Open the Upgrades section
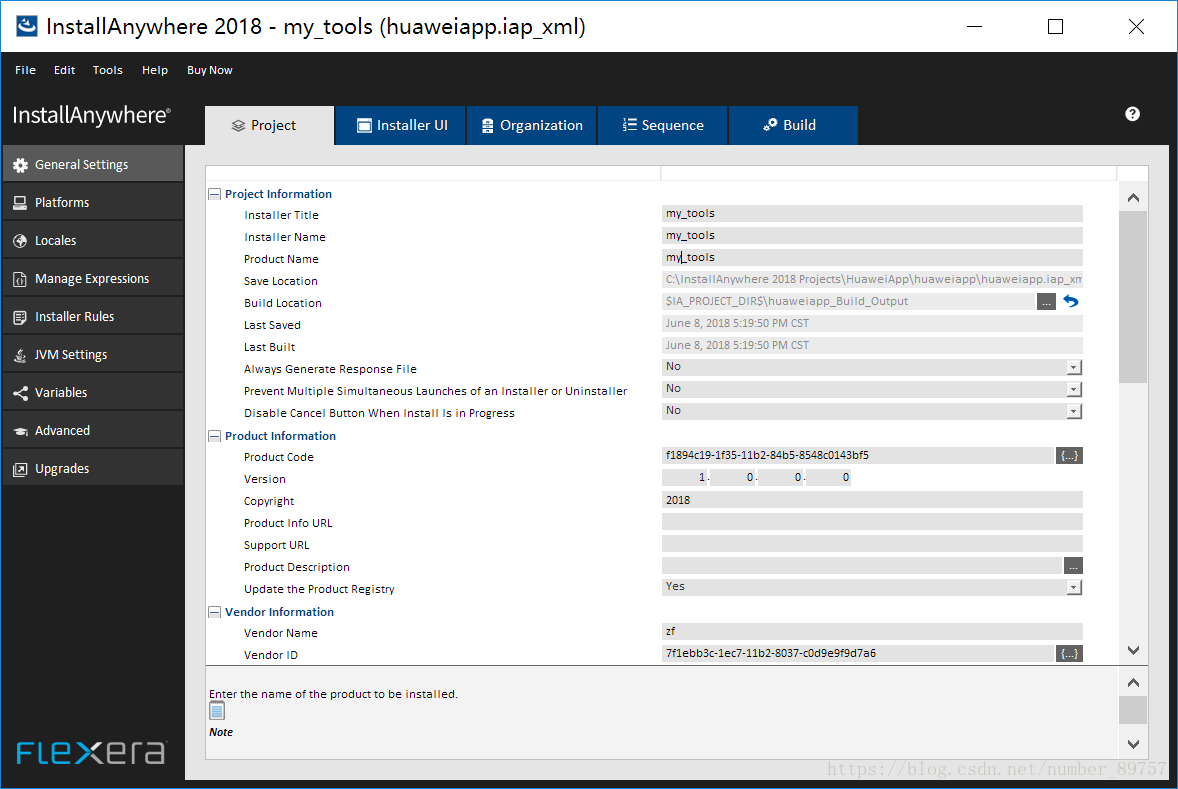Image resolution: width=1178 pixels, height=789 pixels. coord(92,468)
